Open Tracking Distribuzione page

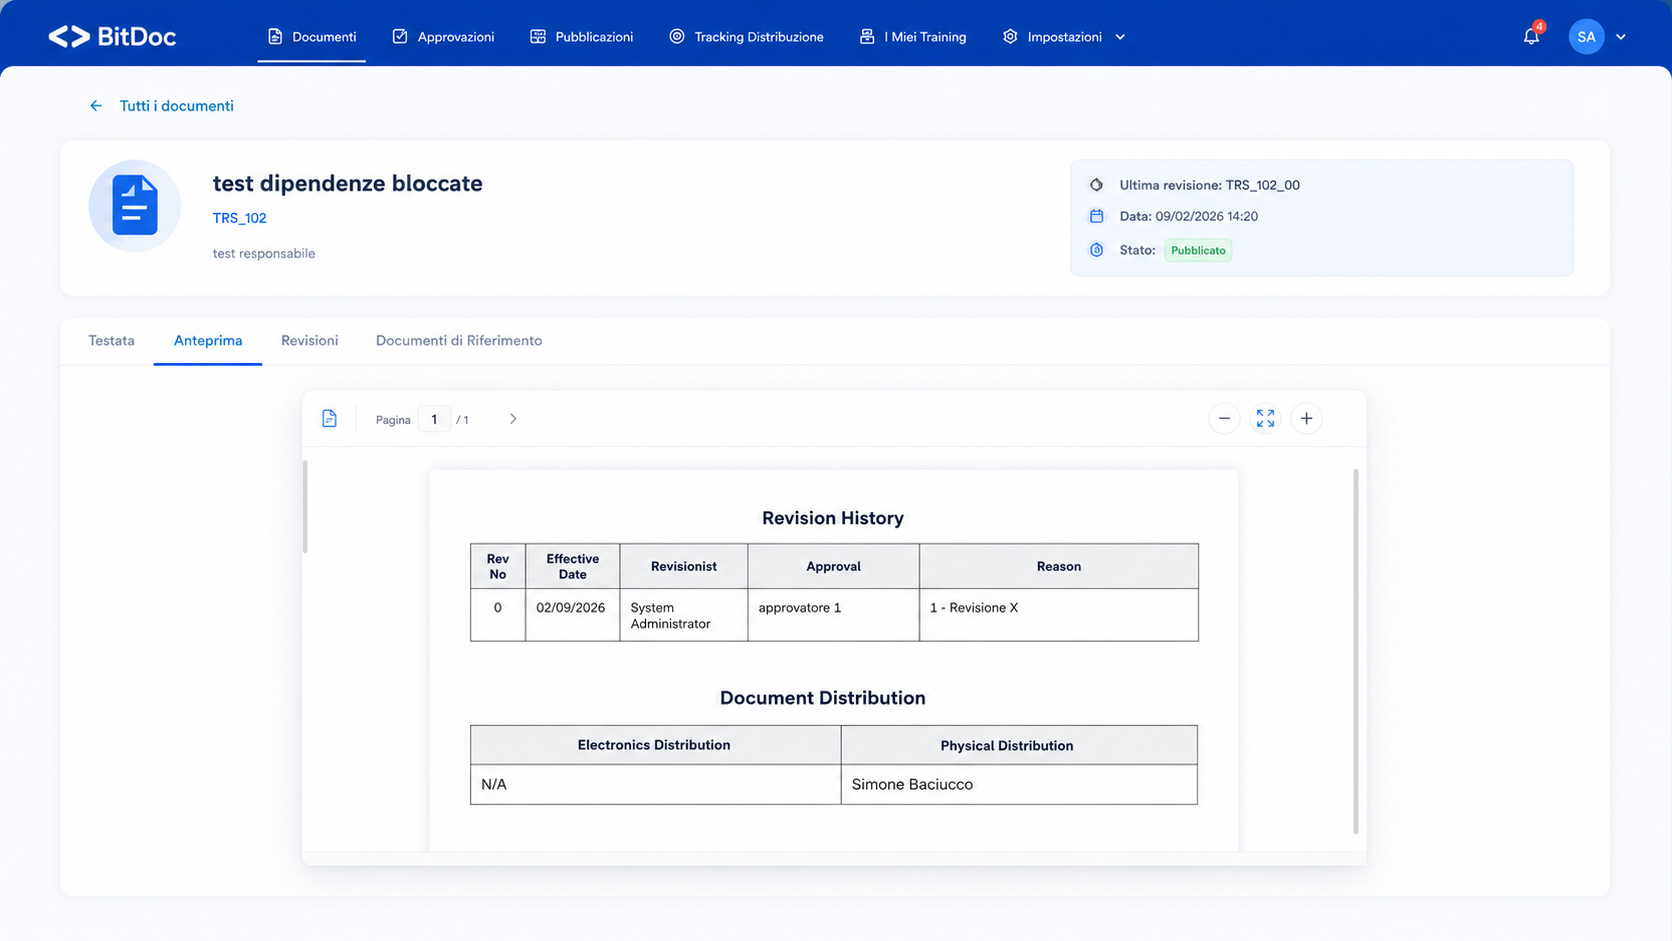[x=746, y=37]
